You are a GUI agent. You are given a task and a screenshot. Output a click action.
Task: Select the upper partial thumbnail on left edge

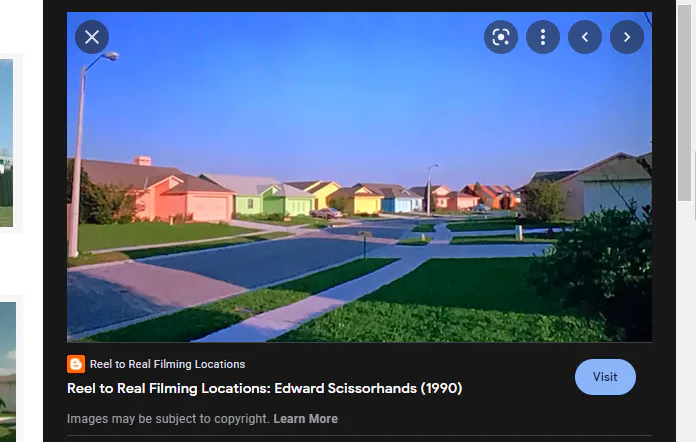pos(6,143)
